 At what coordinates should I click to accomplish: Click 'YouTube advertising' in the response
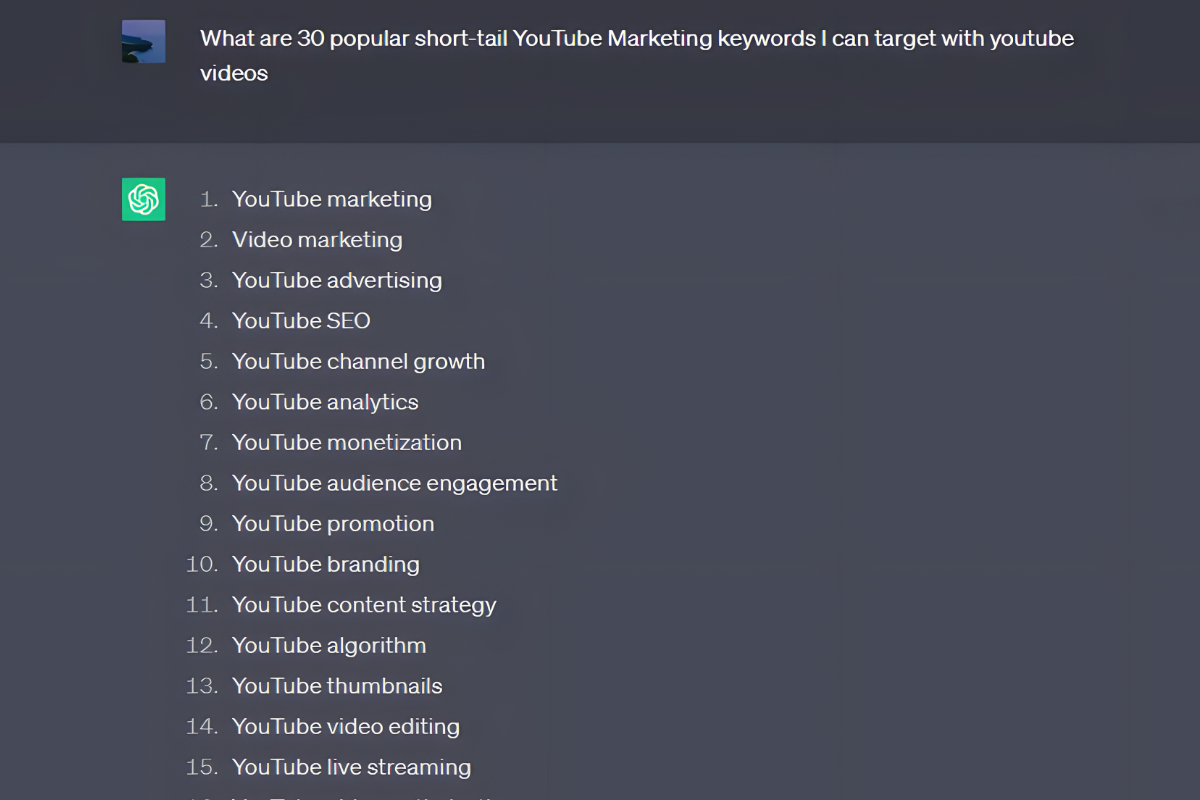click(x=336, y=280)
